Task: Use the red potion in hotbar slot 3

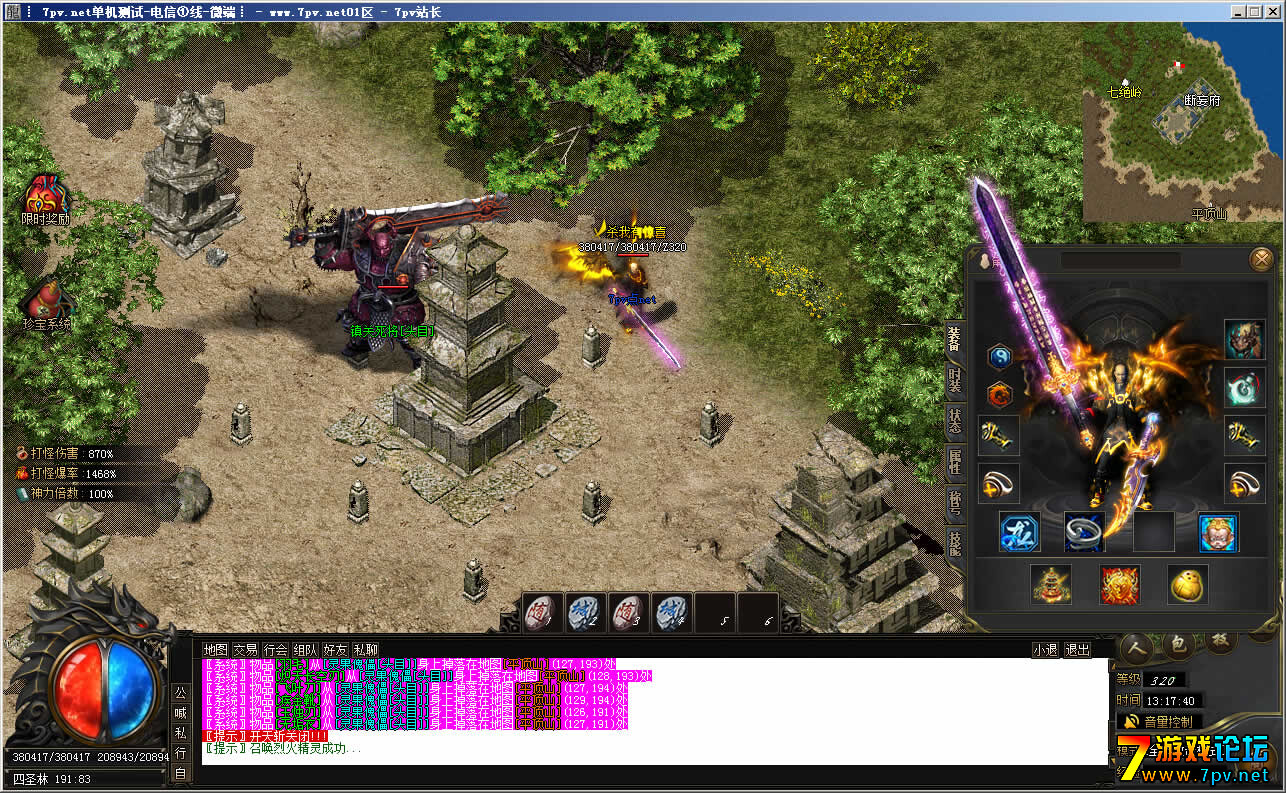Action: pyautogui.click(x=628, y=612)
